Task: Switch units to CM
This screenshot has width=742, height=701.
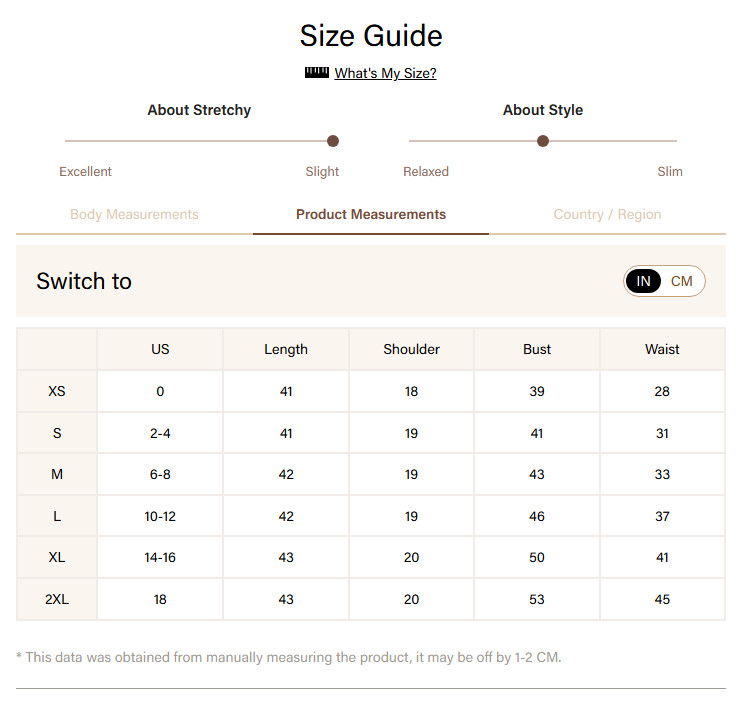Action: (x=681, y=281)
